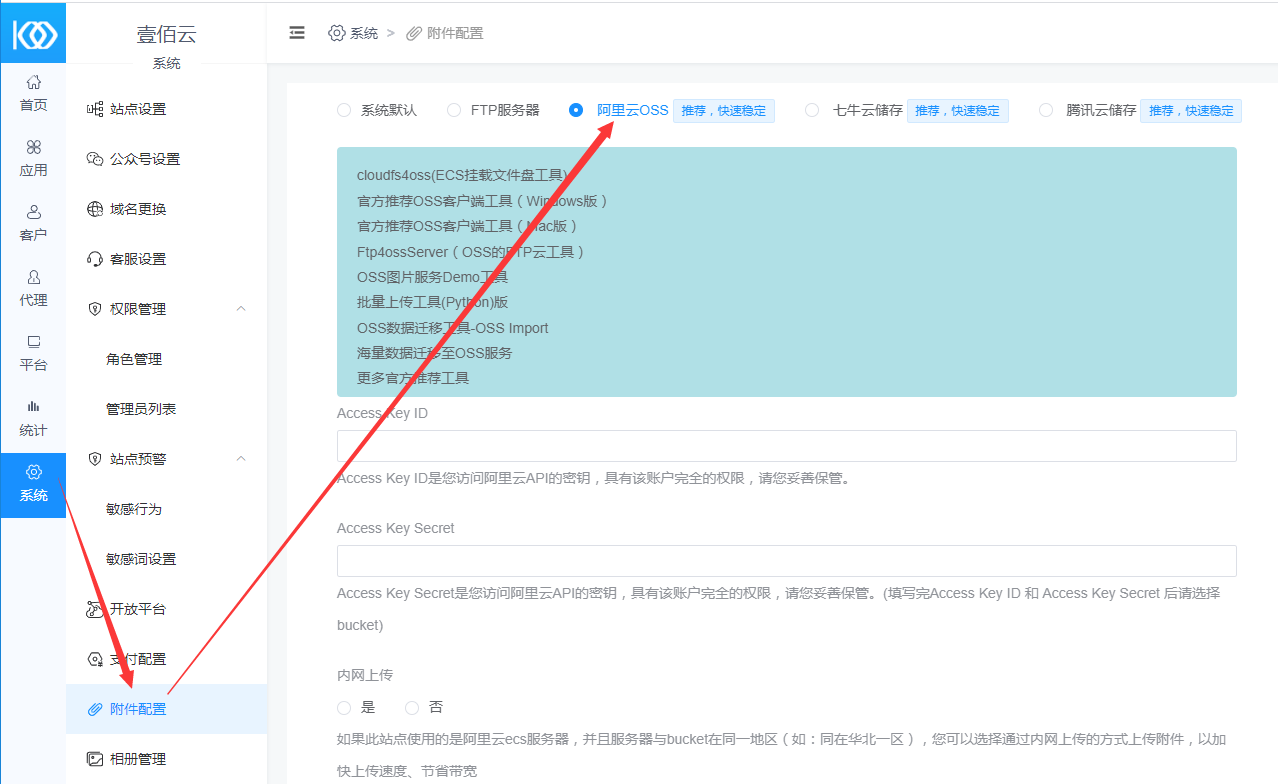Select the FTP服务器 radio button

(454, 110)
